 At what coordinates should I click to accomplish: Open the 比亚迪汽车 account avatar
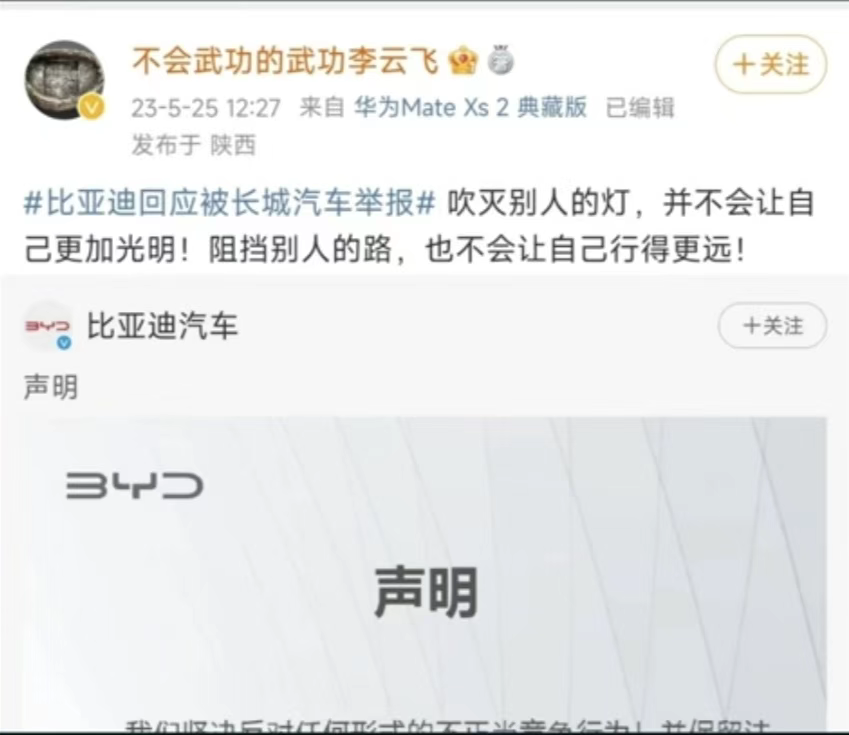pos(47,327)
